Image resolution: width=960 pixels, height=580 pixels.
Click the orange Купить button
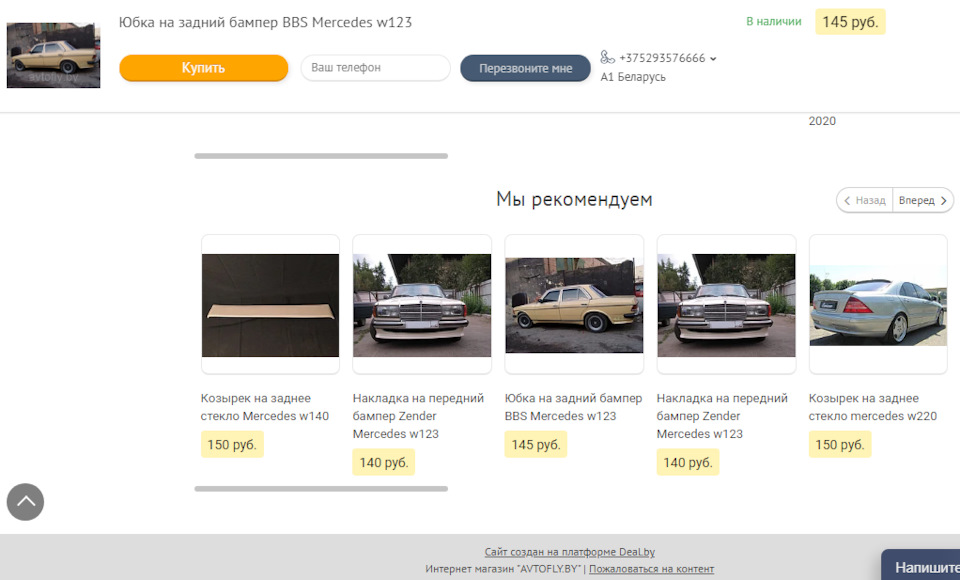pyautogui.click(x=203, y=68)
